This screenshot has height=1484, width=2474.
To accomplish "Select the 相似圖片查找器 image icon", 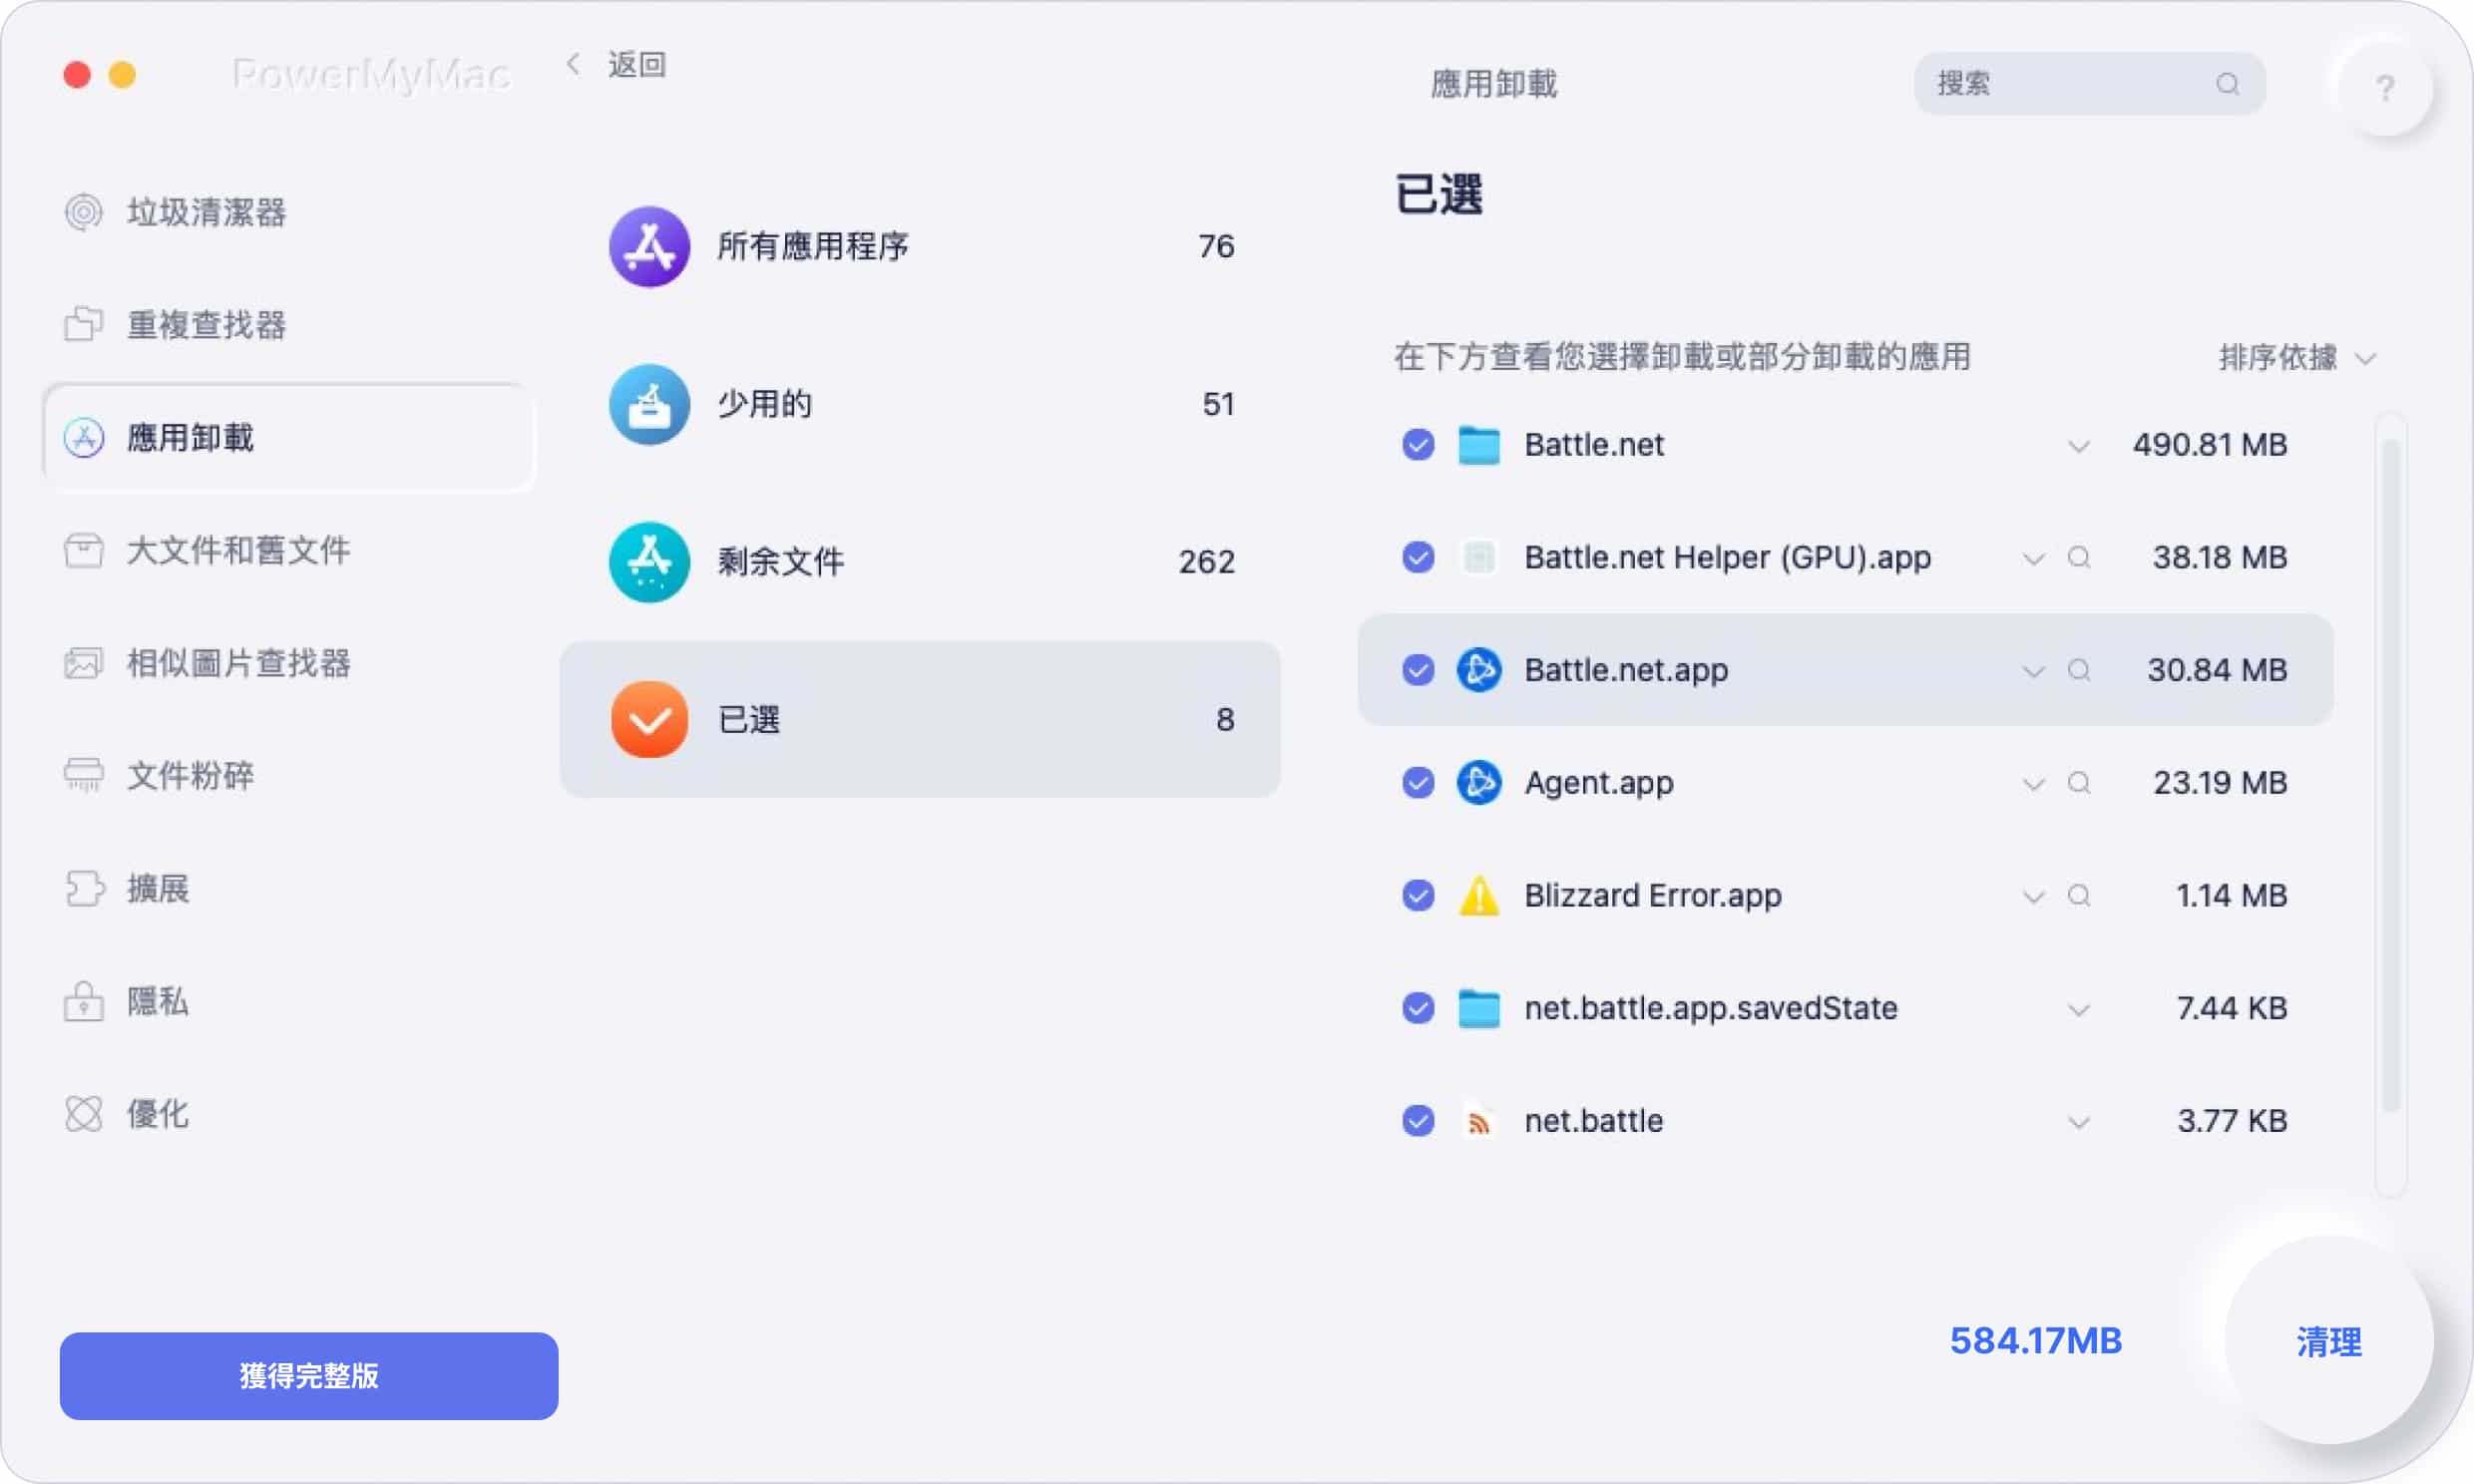I will click(84, 663).
